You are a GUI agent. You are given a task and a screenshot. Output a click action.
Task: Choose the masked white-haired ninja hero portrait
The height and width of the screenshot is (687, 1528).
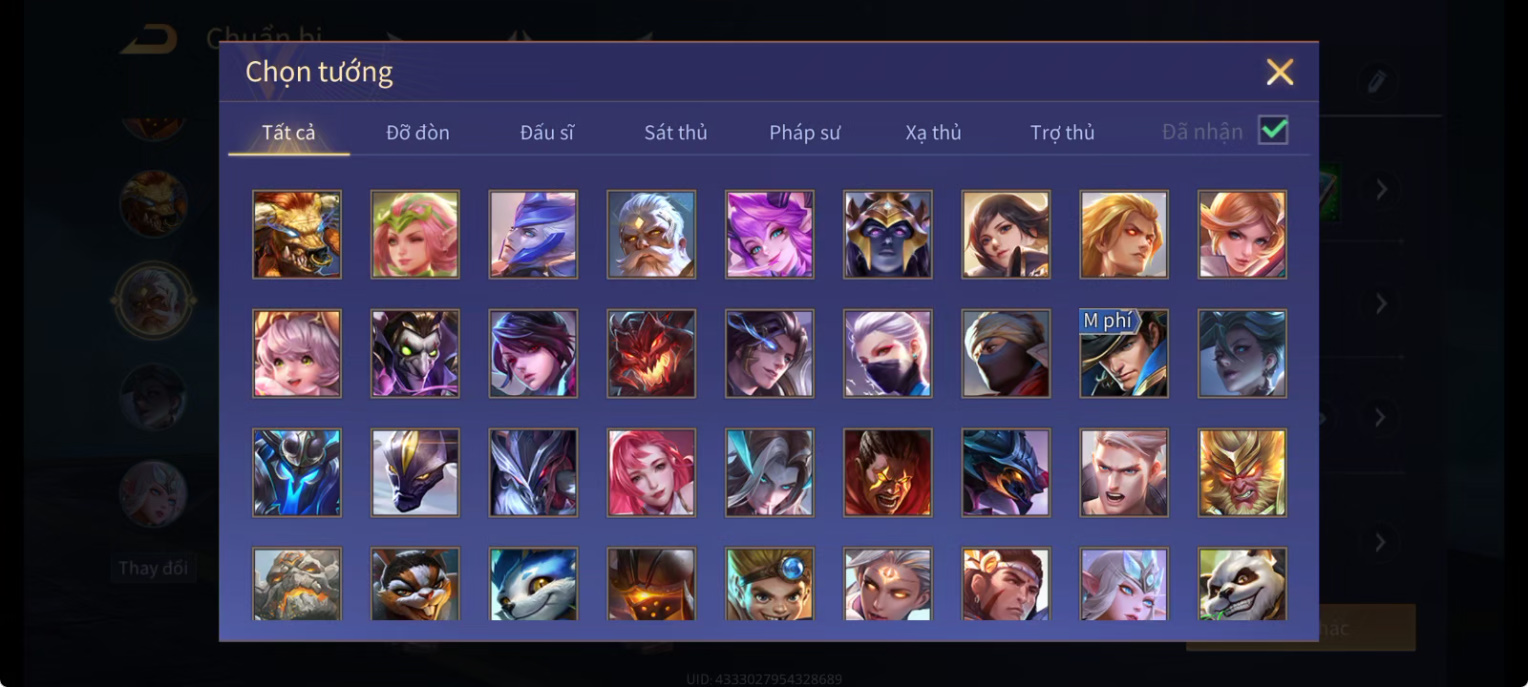point(887,353)
